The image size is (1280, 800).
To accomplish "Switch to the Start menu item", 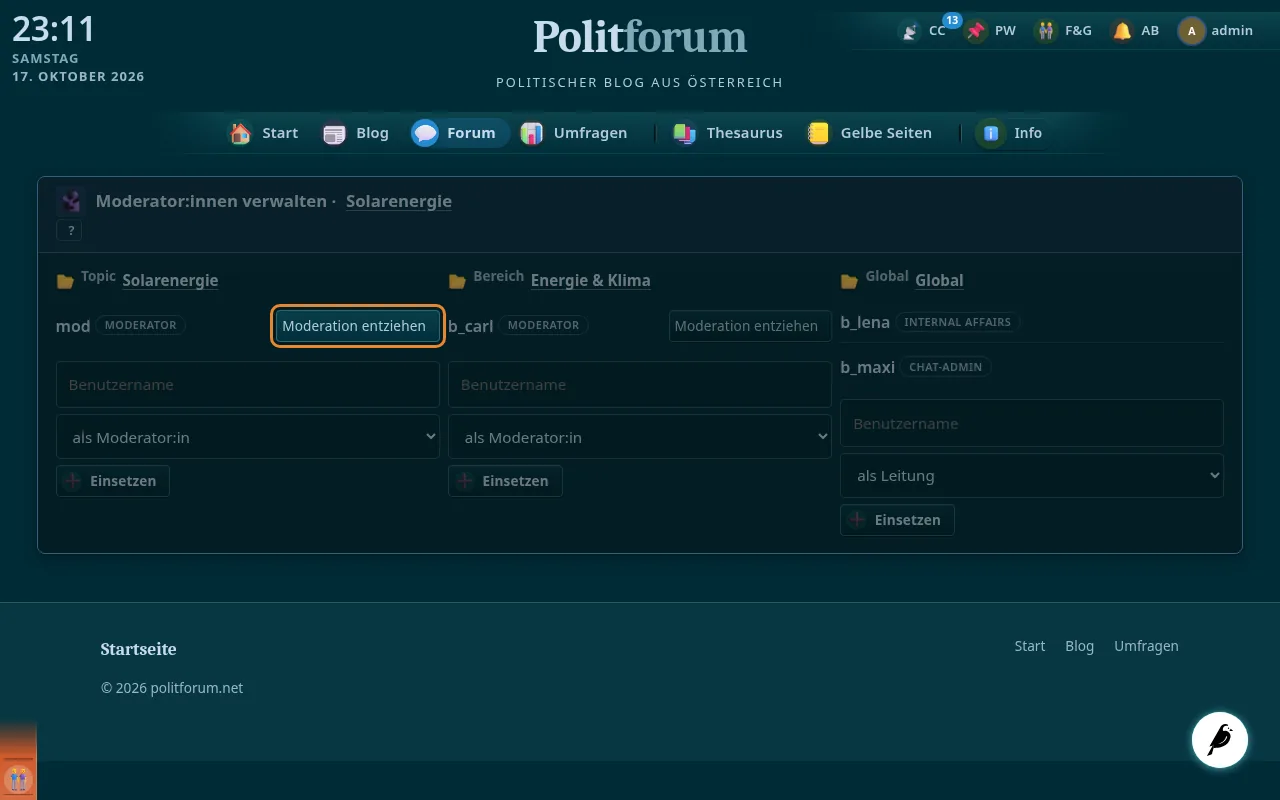I will (264, 133).
